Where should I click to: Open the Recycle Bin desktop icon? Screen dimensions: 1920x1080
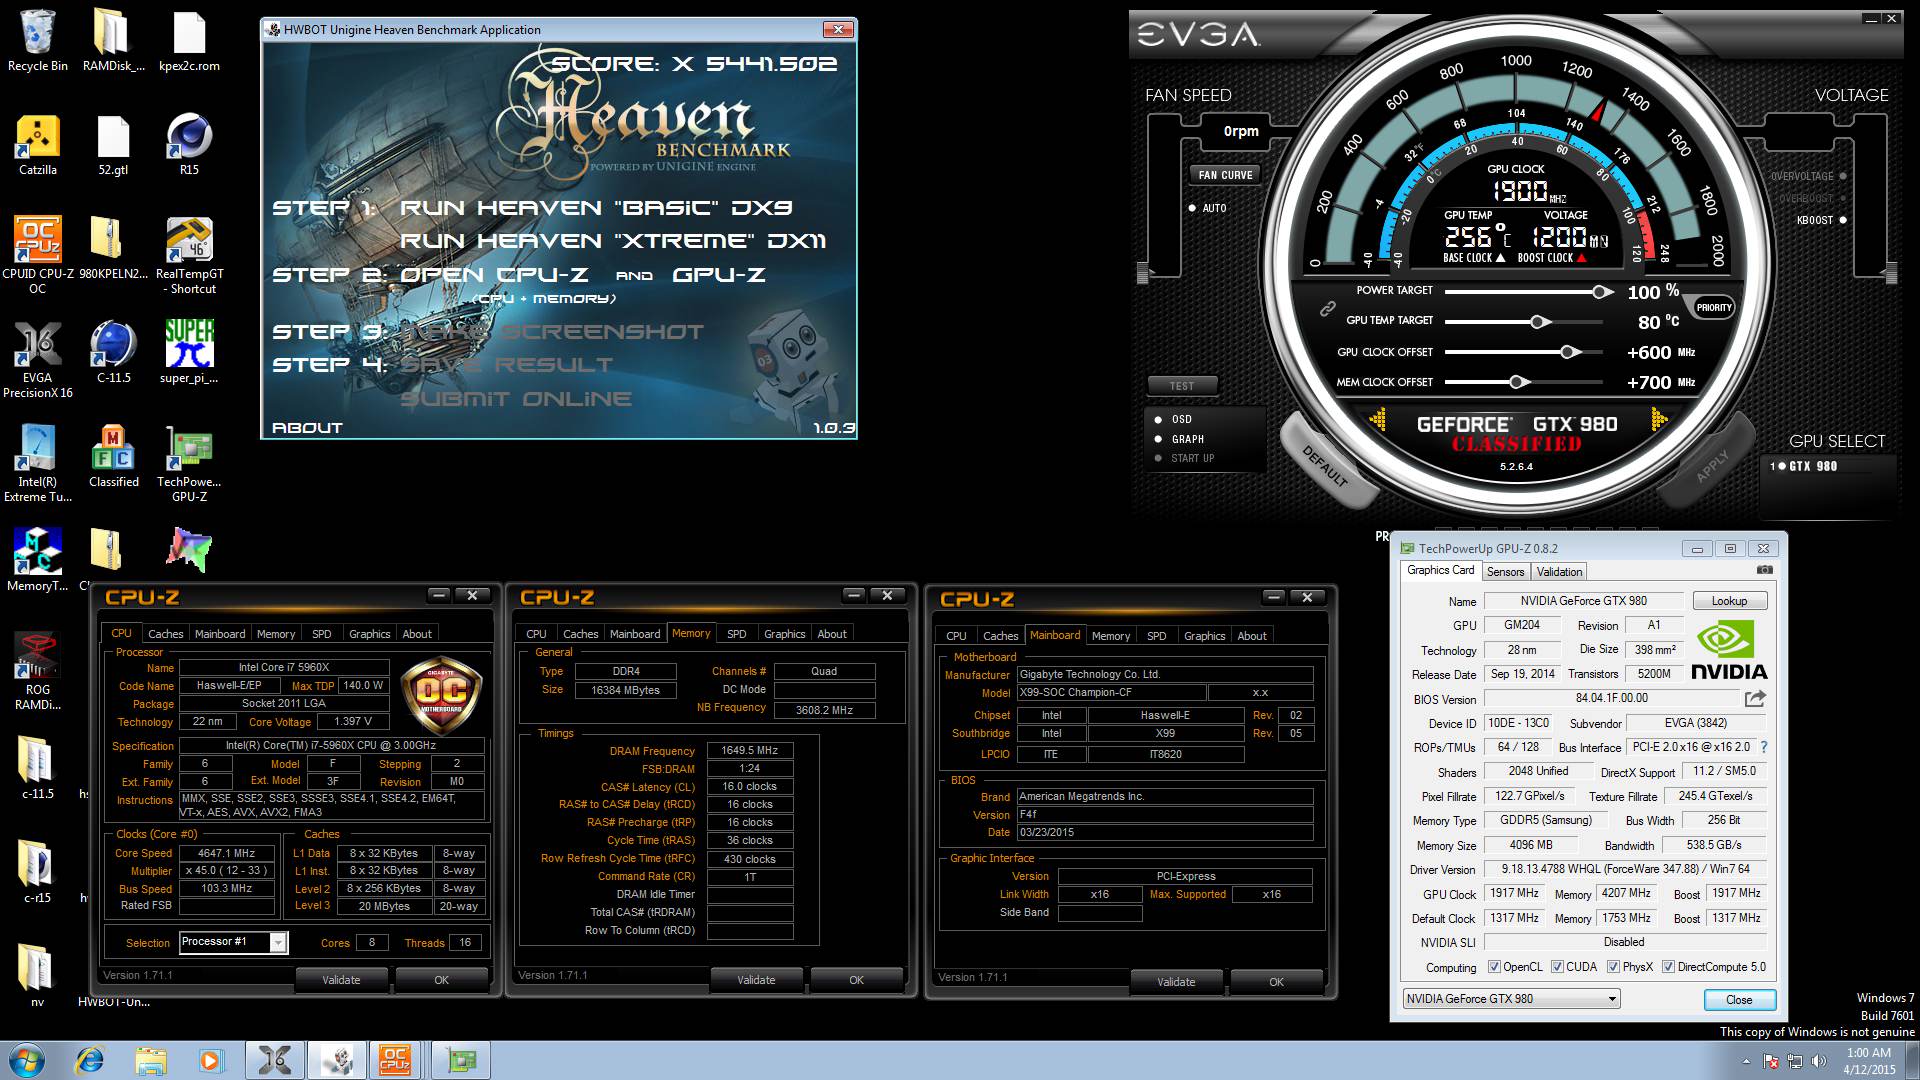coord(38,41)
